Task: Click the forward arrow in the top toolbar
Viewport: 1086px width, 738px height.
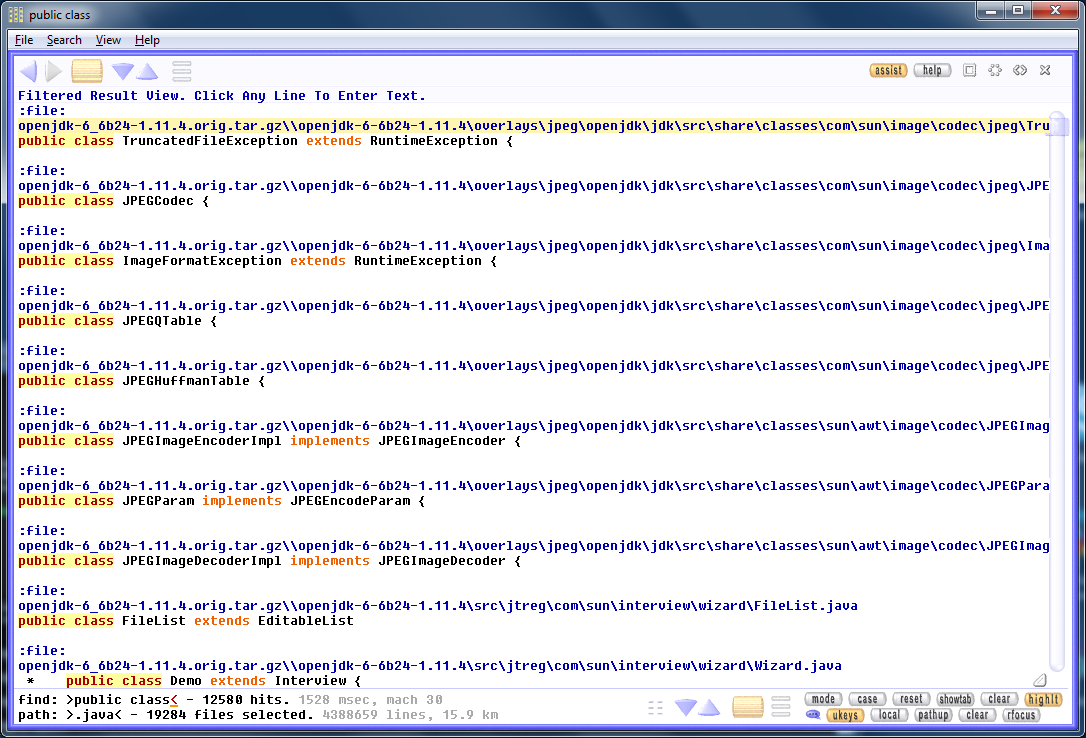Action: (x=54, y=71)
